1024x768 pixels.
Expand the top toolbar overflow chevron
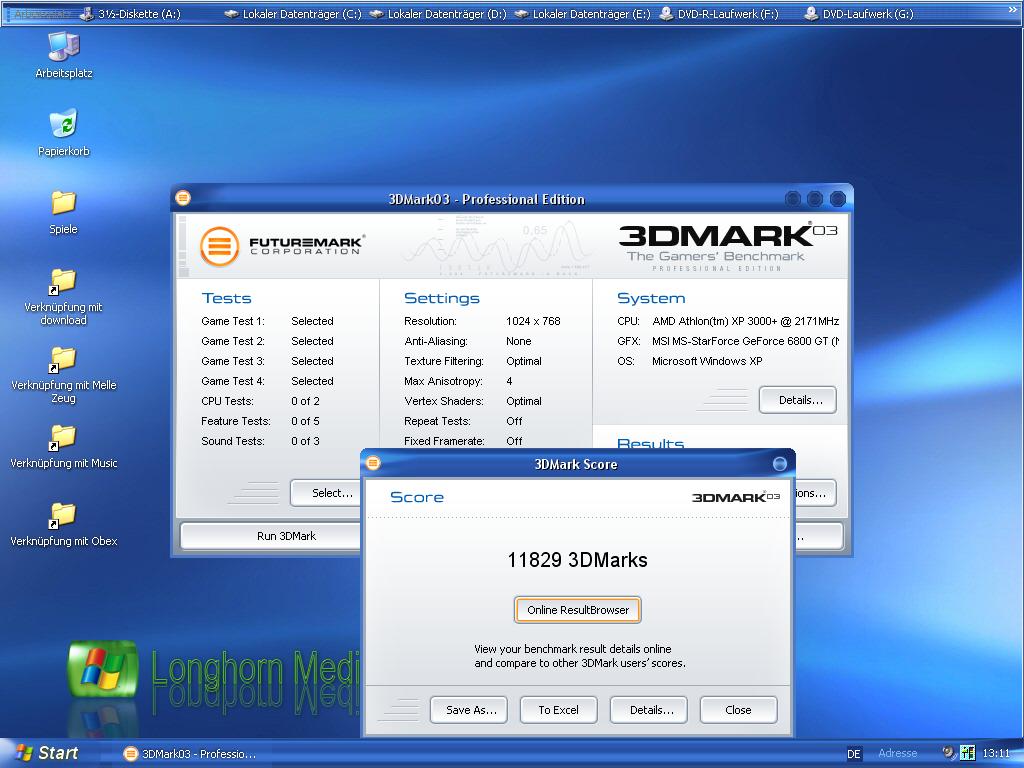[1013, 10]
